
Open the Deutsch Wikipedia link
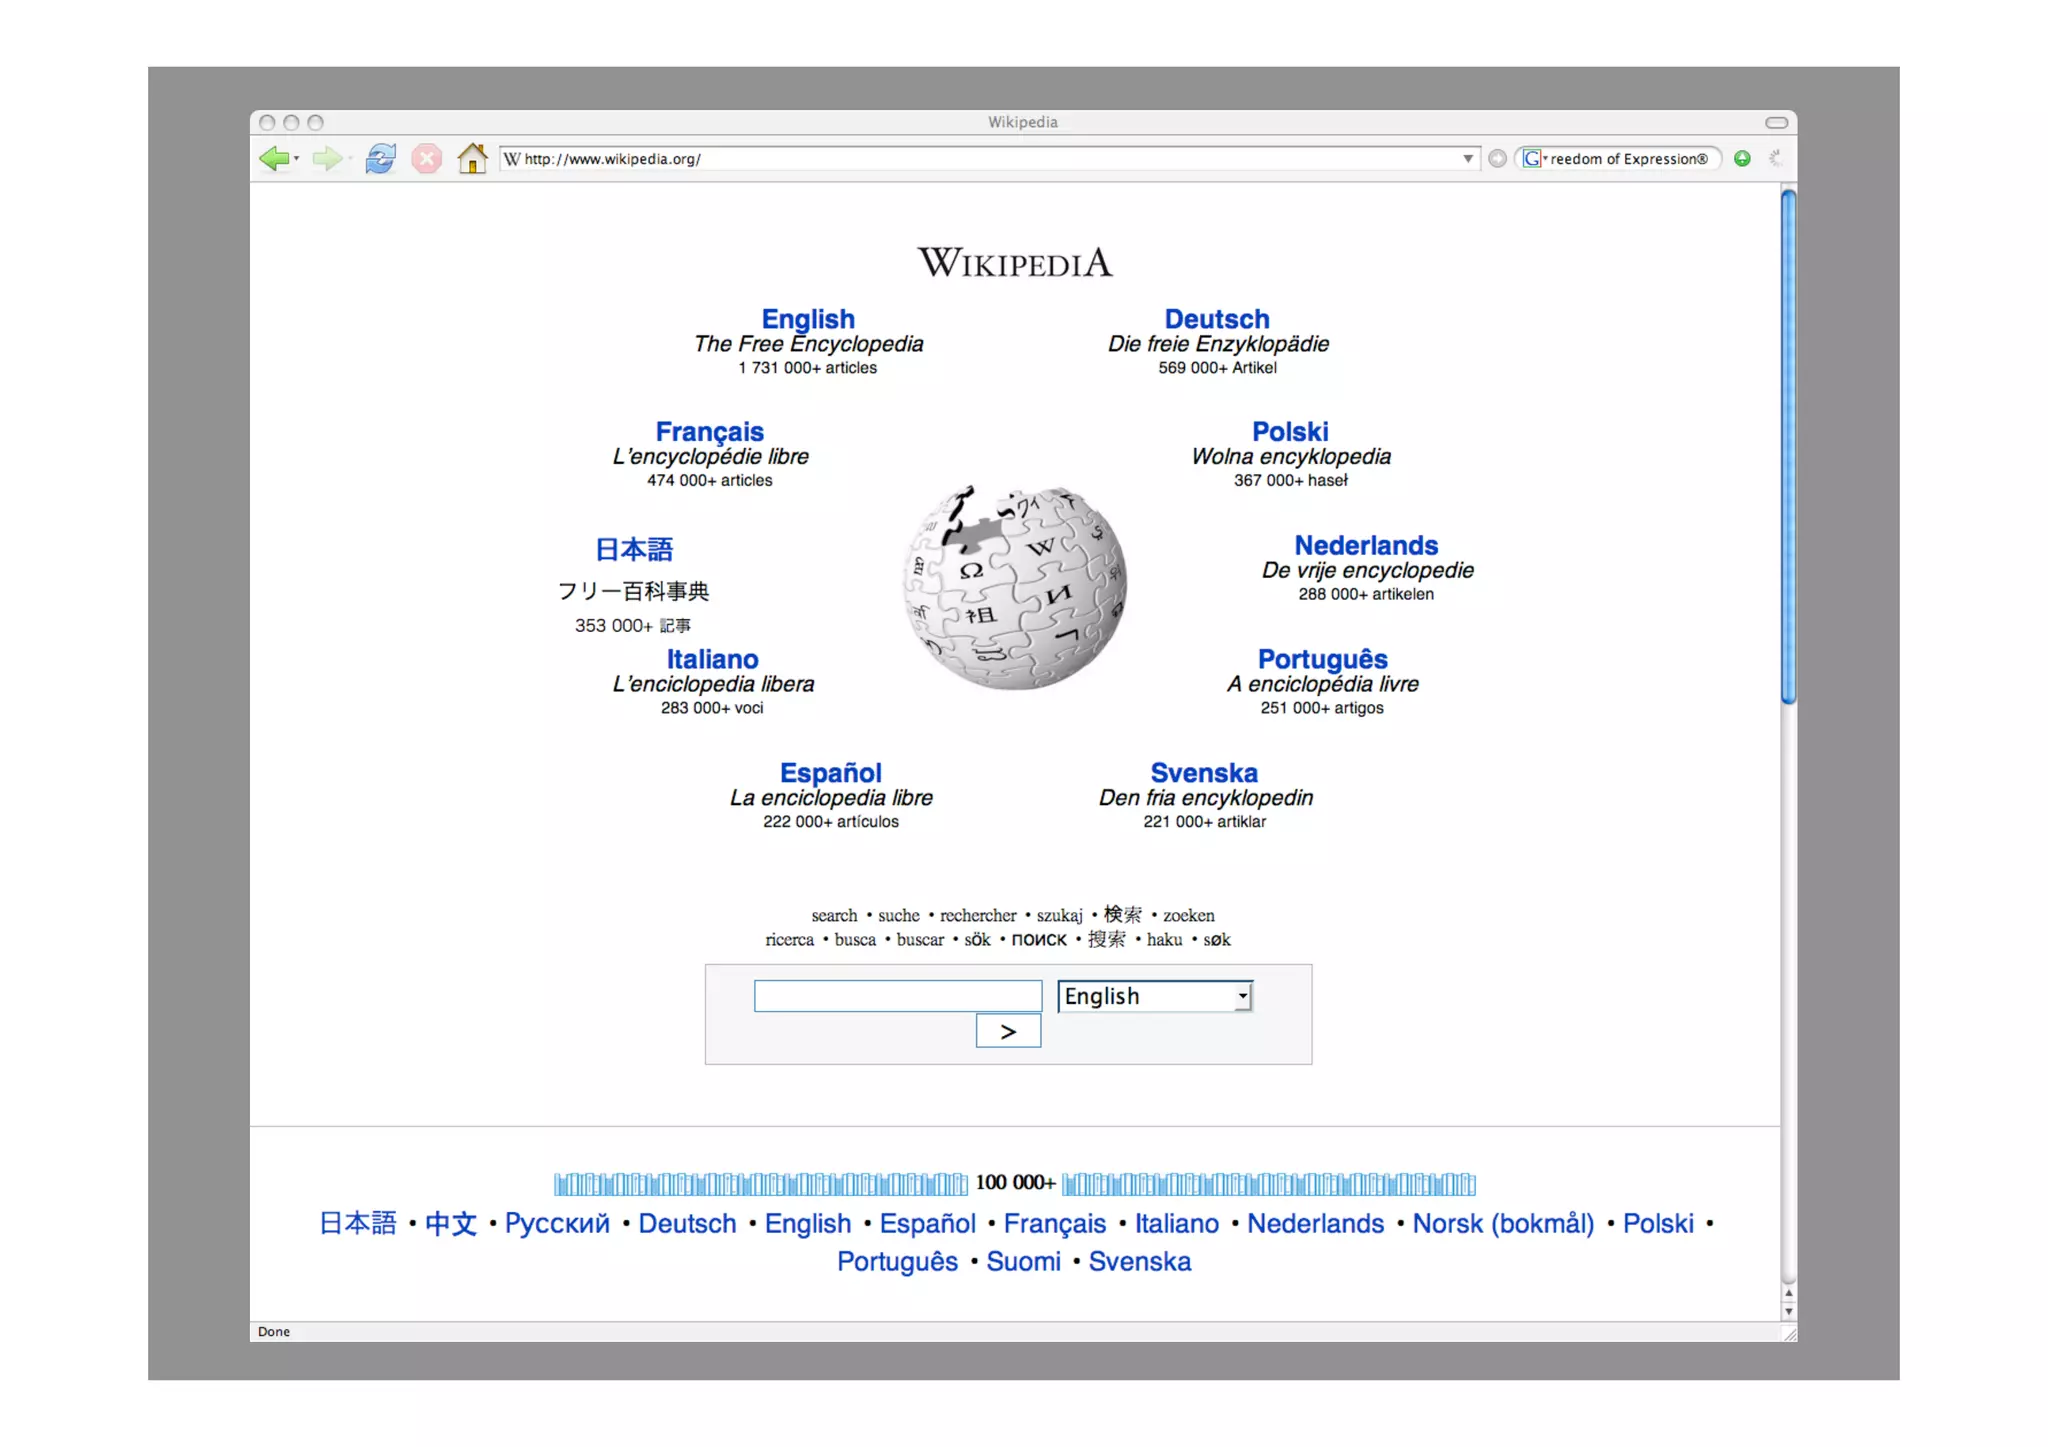[x=1217, y=319]
